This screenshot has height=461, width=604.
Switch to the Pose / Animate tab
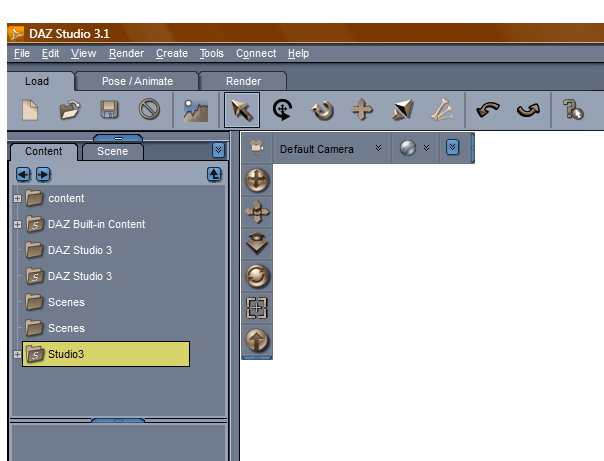[x=137, y=81]
